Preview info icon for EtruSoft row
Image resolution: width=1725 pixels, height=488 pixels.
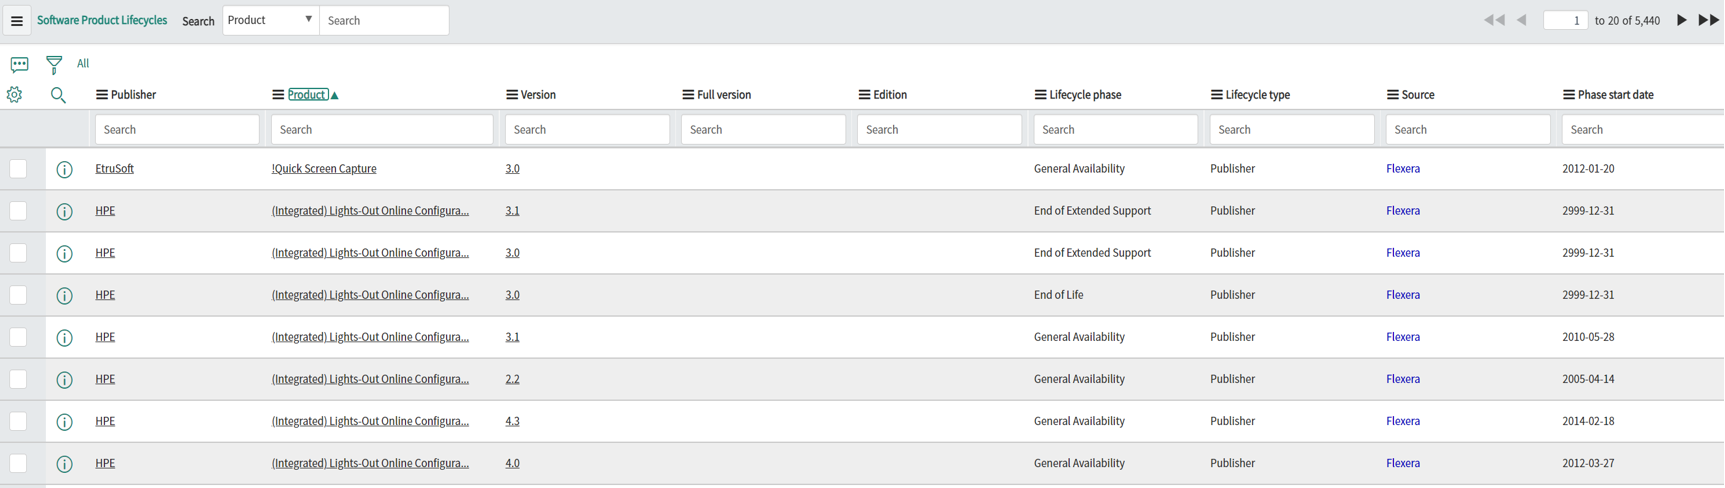pyautogui.click(x=64, y=170)
